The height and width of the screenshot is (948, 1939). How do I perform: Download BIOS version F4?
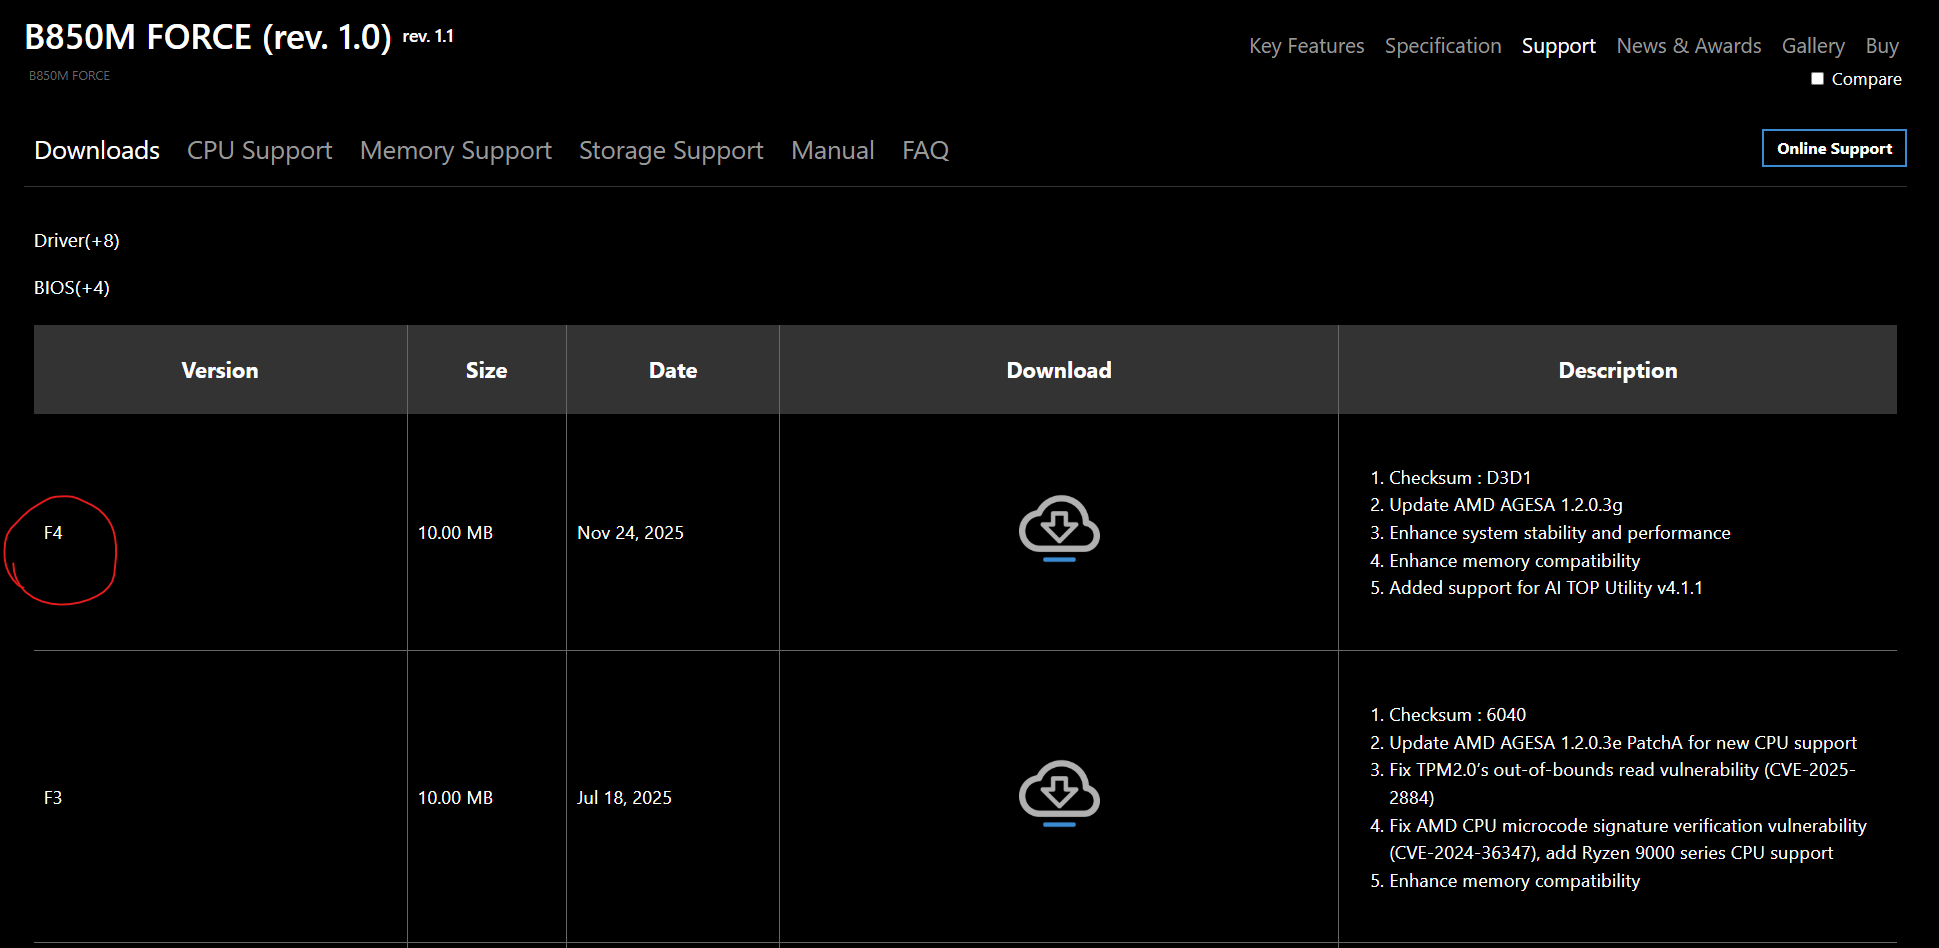point(1059,528)
